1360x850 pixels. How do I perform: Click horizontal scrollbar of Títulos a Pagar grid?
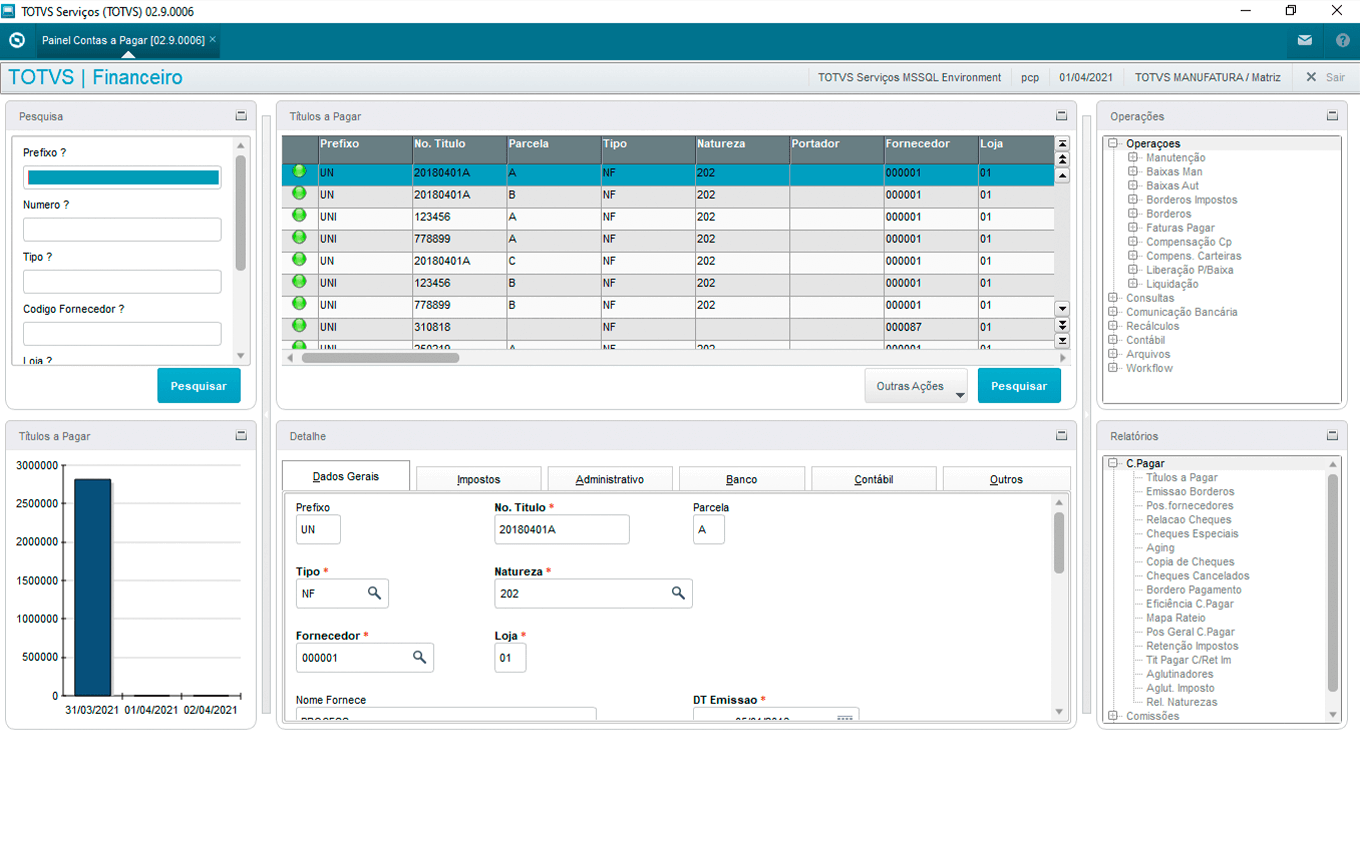[380, 357]
